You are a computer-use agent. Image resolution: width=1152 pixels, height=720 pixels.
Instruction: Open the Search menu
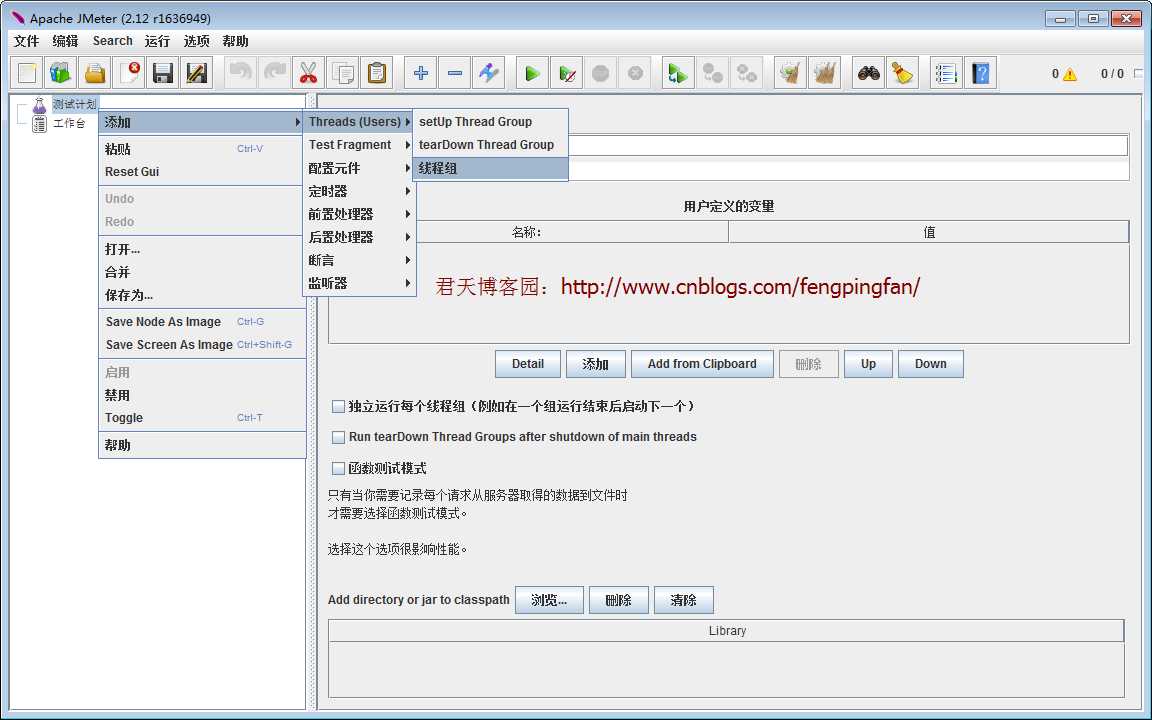[112, 41]
